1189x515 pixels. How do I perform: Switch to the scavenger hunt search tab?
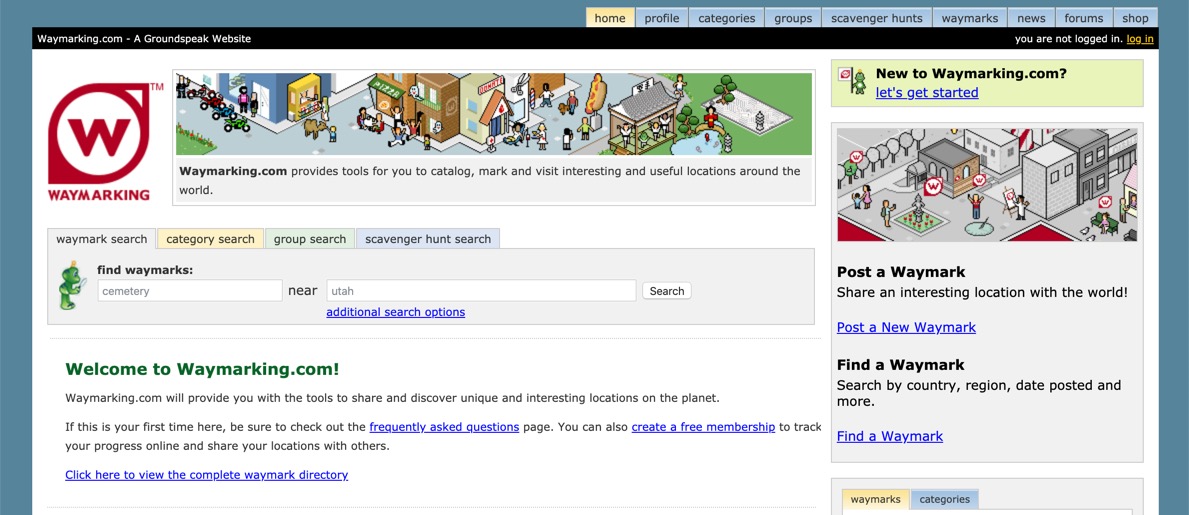pyautogui.click(x=428, y=239)
